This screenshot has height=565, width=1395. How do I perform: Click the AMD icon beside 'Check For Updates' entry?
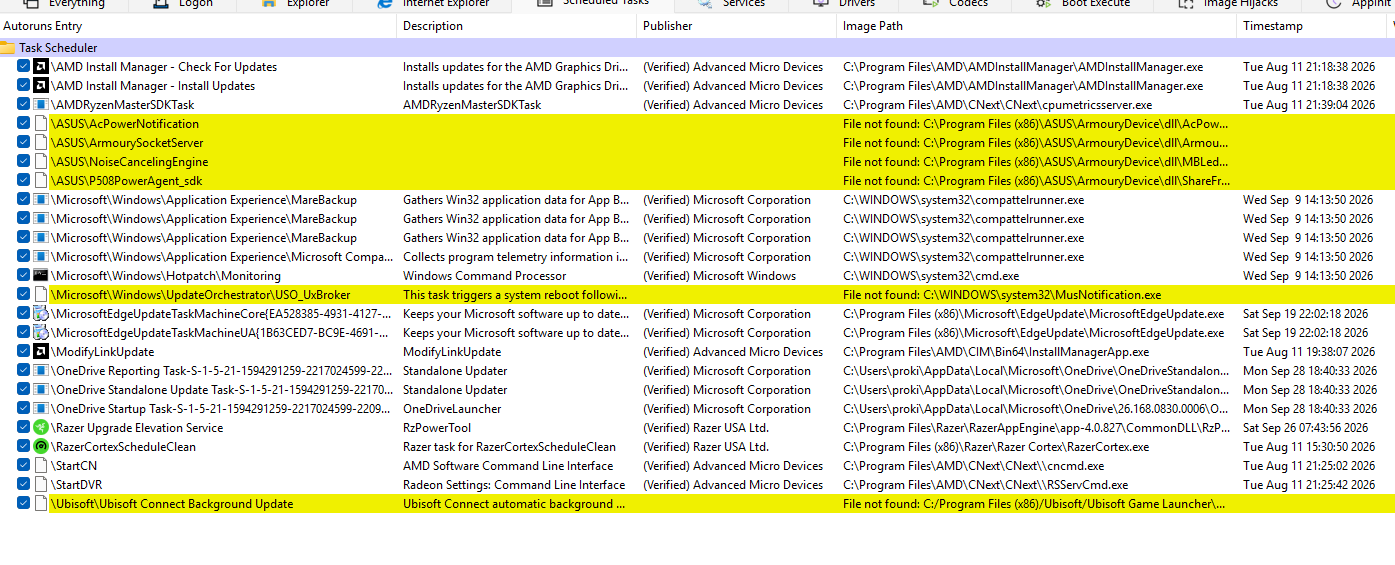point(41,67)
